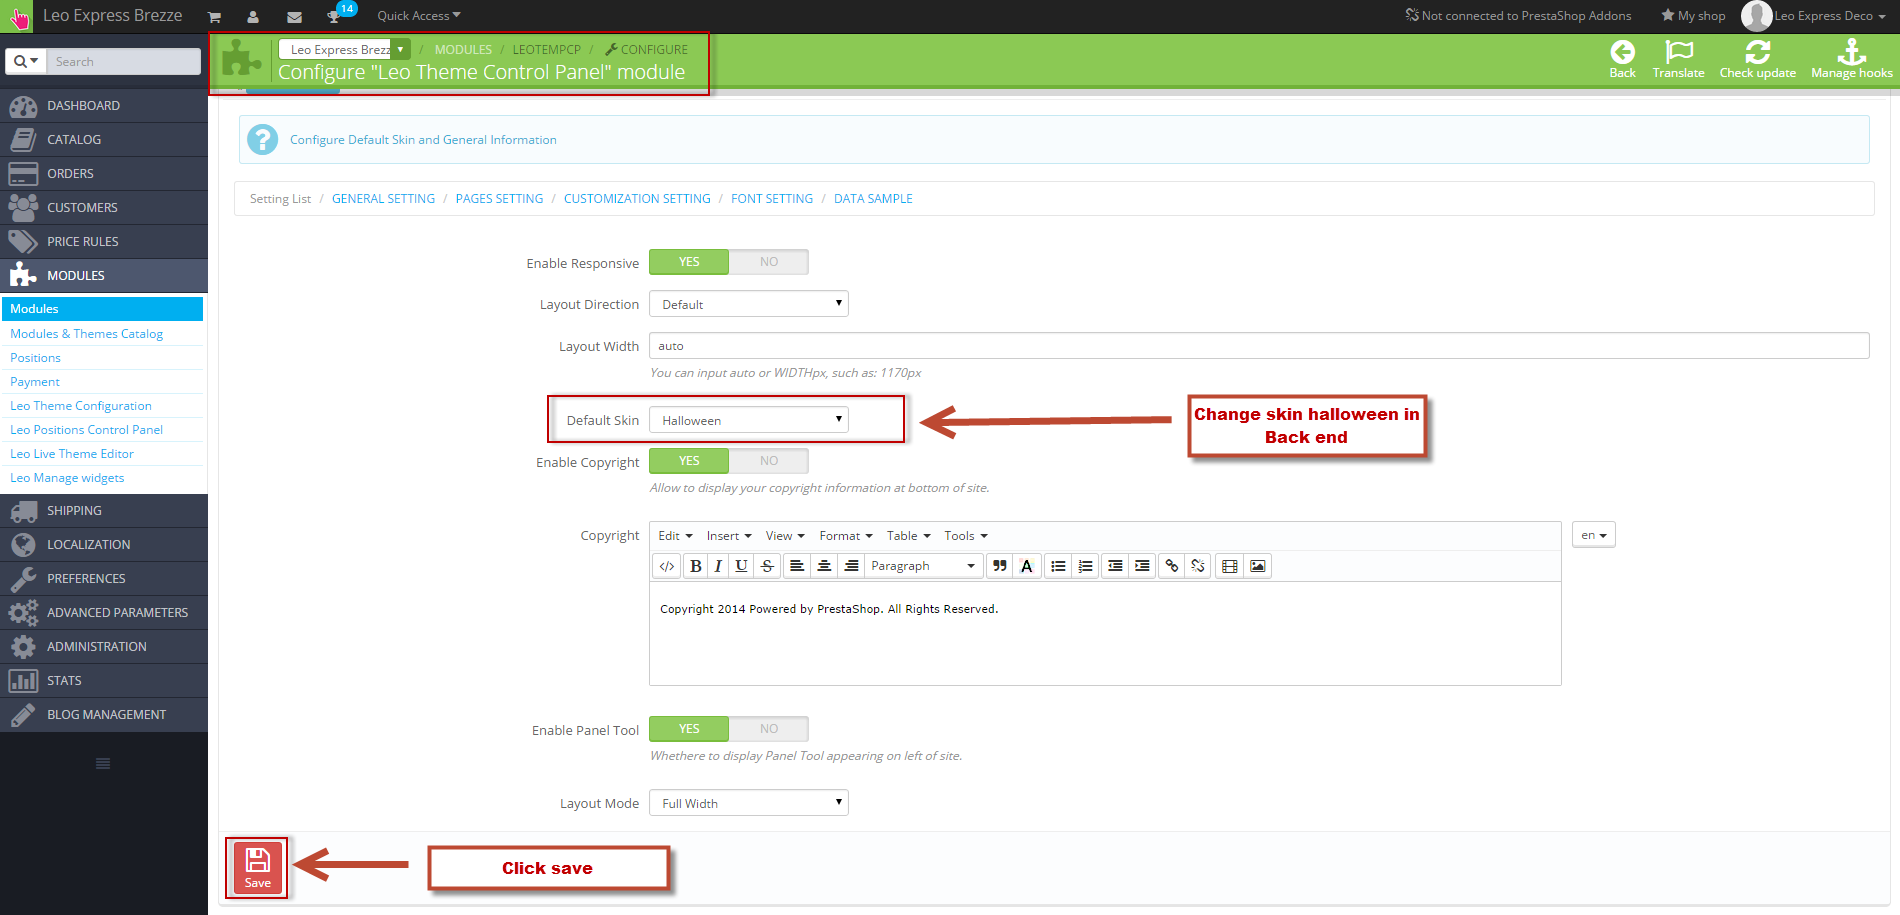This screenshot has height=915, width=1900.
Task: Expand Quick Access dropdown
Action: tap(419, 16)
